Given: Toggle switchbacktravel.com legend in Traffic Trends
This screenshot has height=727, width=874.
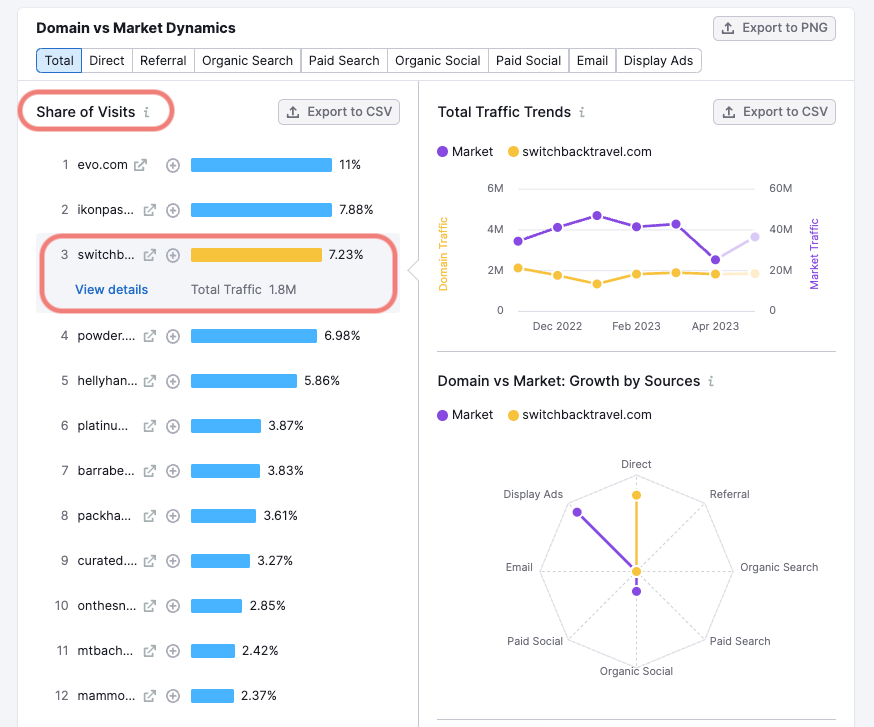Looking at the screenshot, I should [580, 152].
